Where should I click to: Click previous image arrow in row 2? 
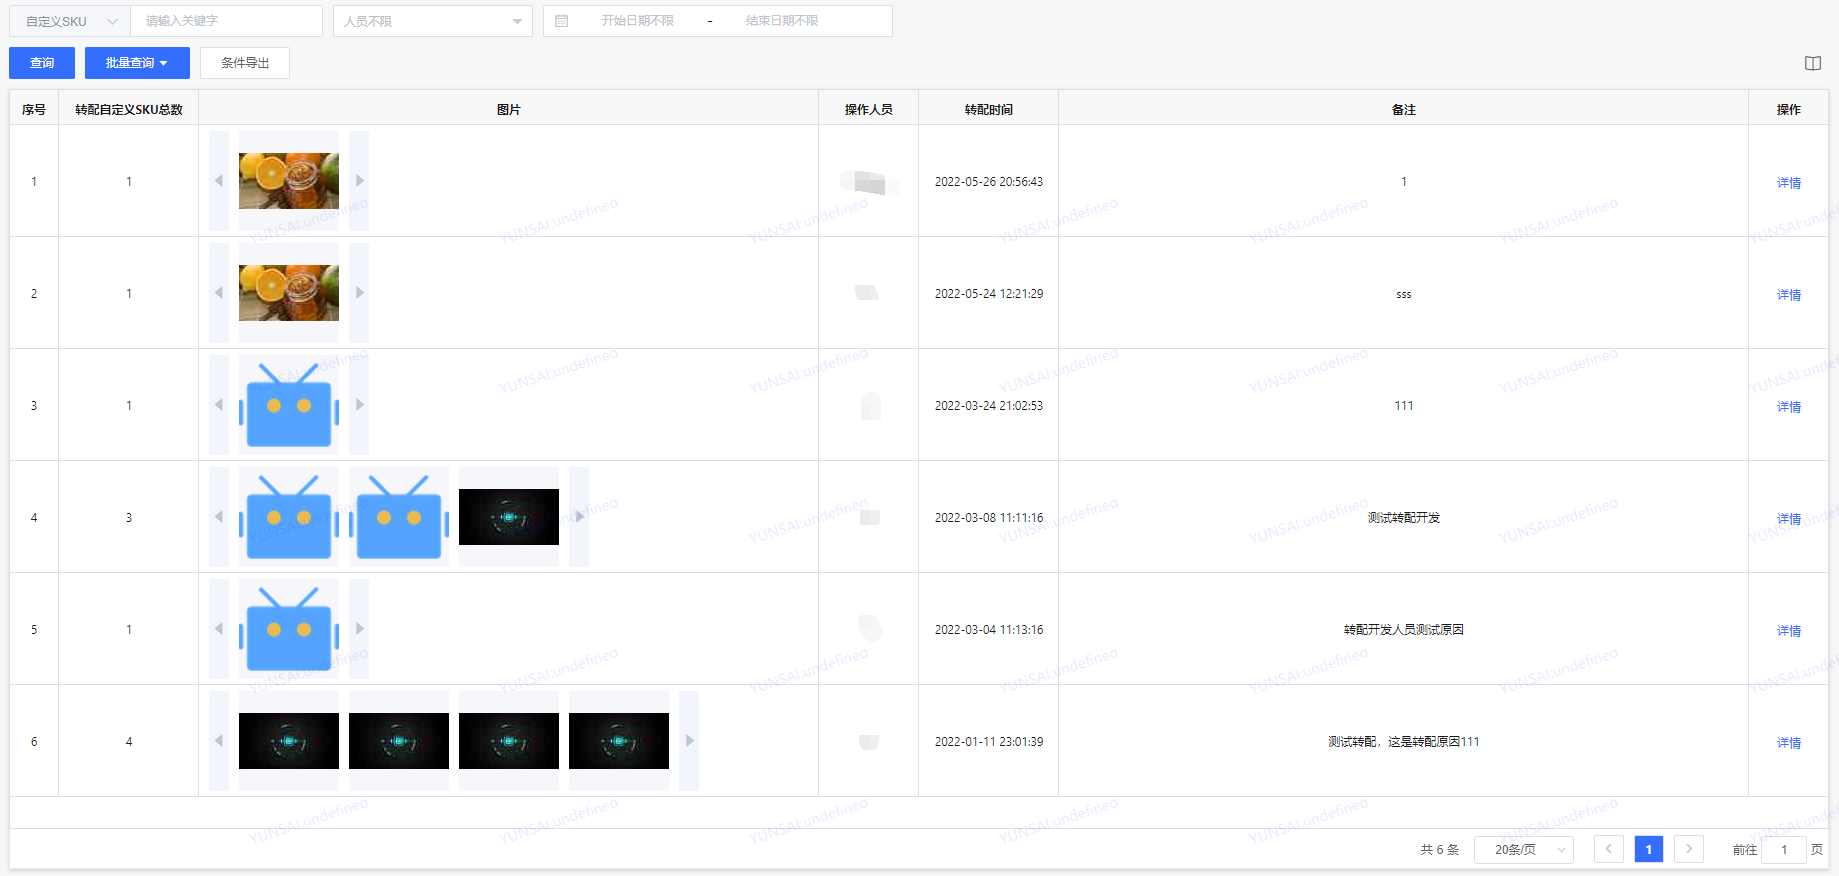pyautogui.click(x=219, y=293)
